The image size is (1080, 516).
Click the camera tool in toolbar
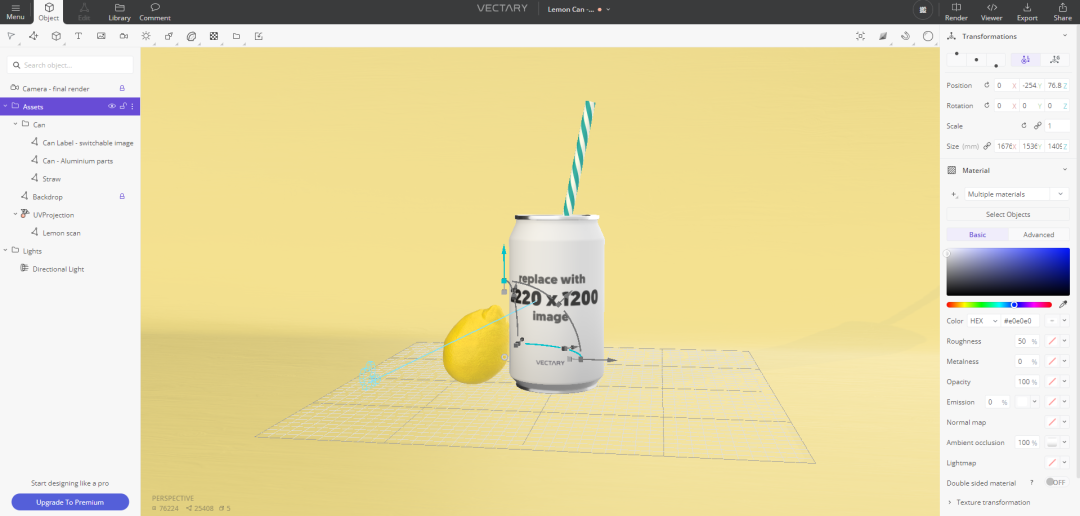coord(123,36)
